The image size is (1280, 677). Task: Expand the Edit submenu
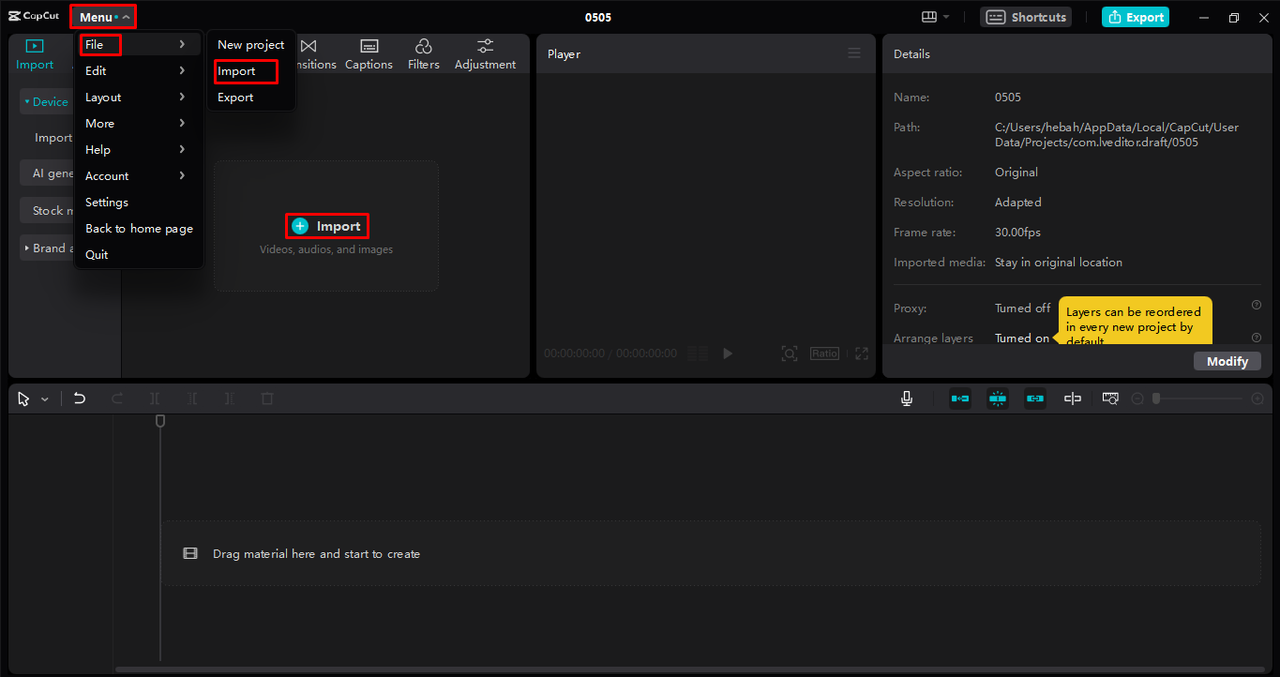(x=135, y=71)
